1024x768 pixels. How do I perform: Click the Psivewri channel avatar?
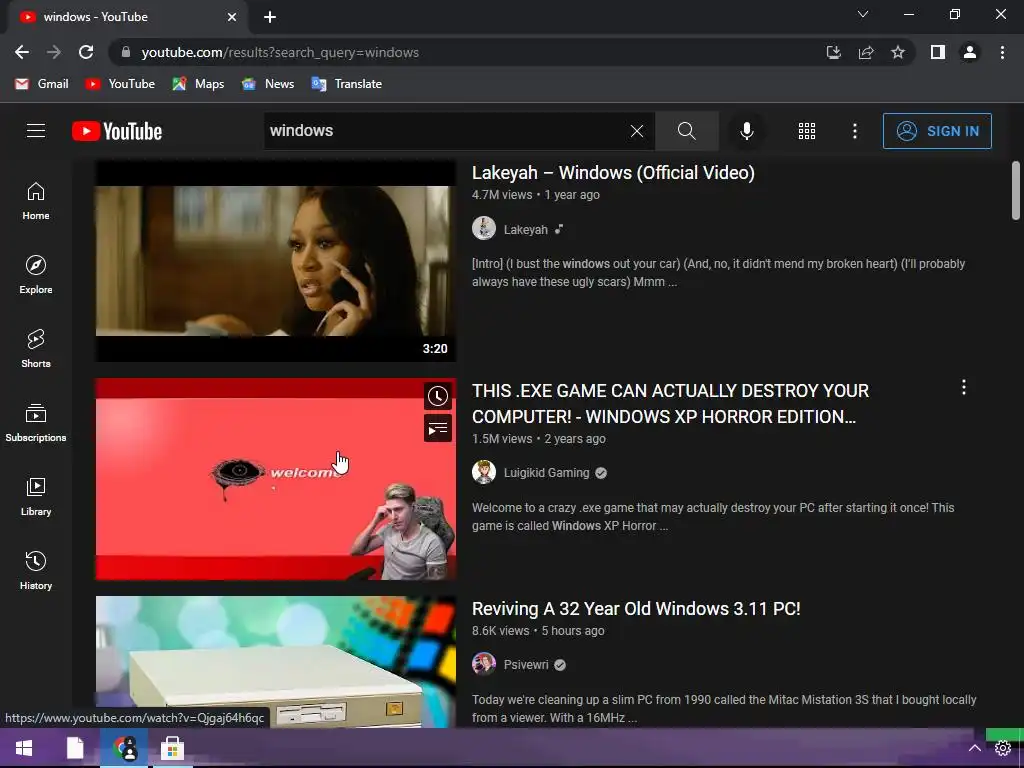(x=484, y=664)
